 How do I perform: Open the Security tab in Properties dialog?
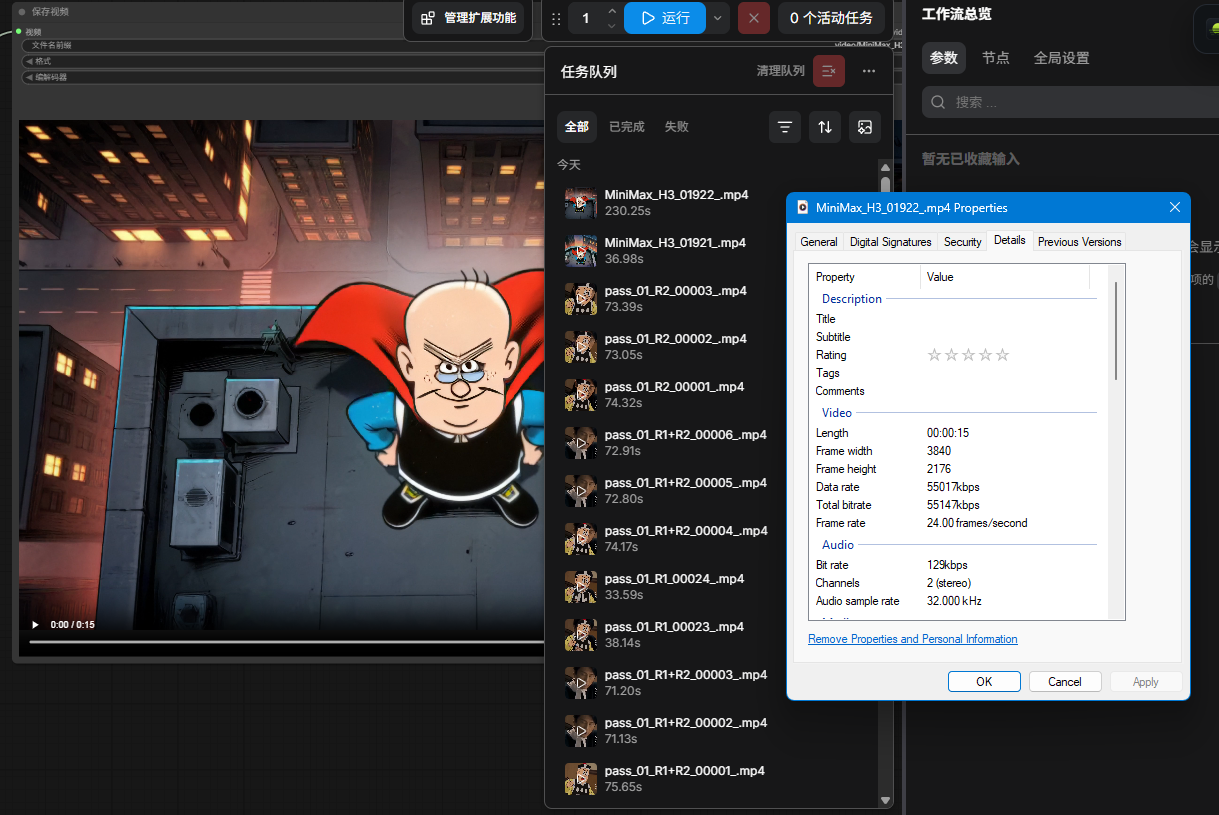coord(963,242)
